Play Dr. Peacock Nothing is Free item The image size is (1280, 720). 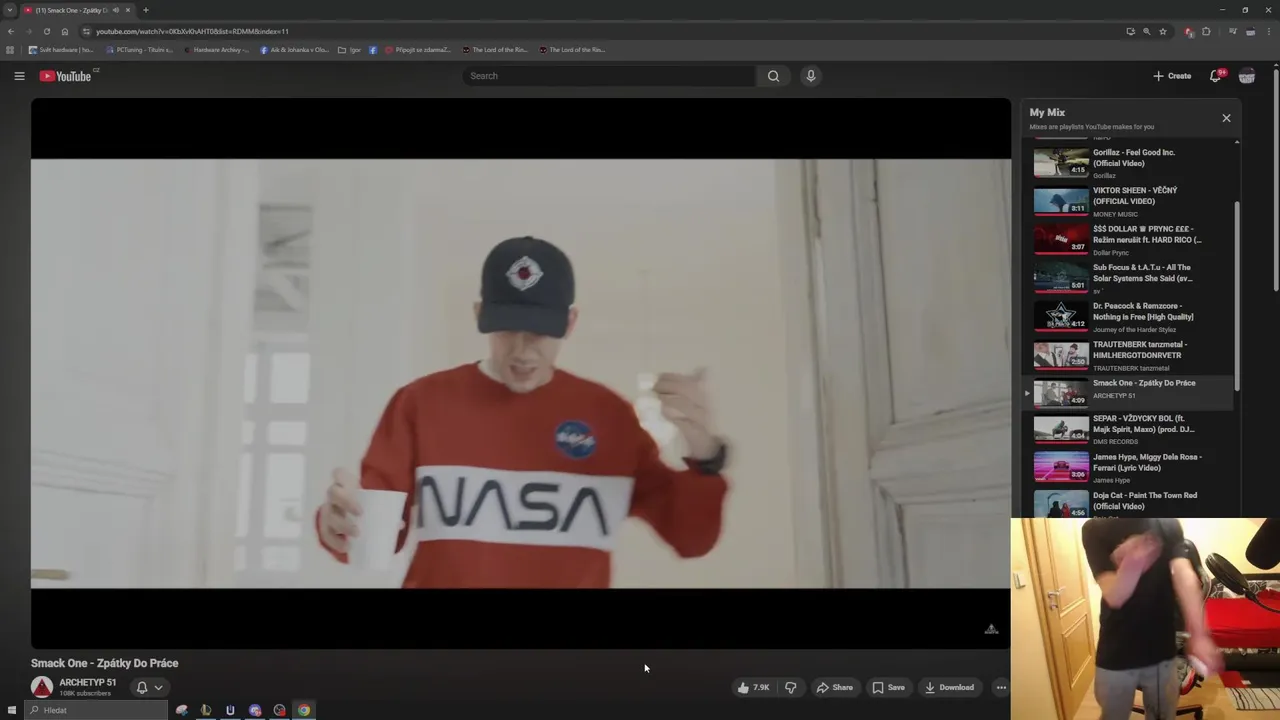click(1130, 316)
